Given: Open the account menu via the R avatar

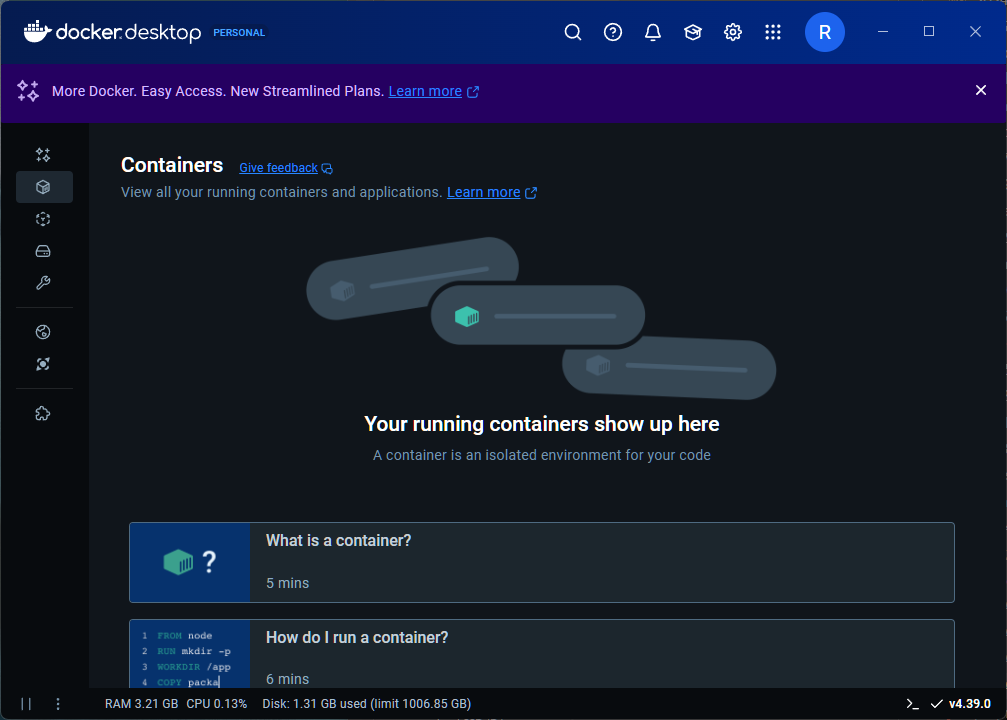Looking at the screenshot, I should (825, 31).
